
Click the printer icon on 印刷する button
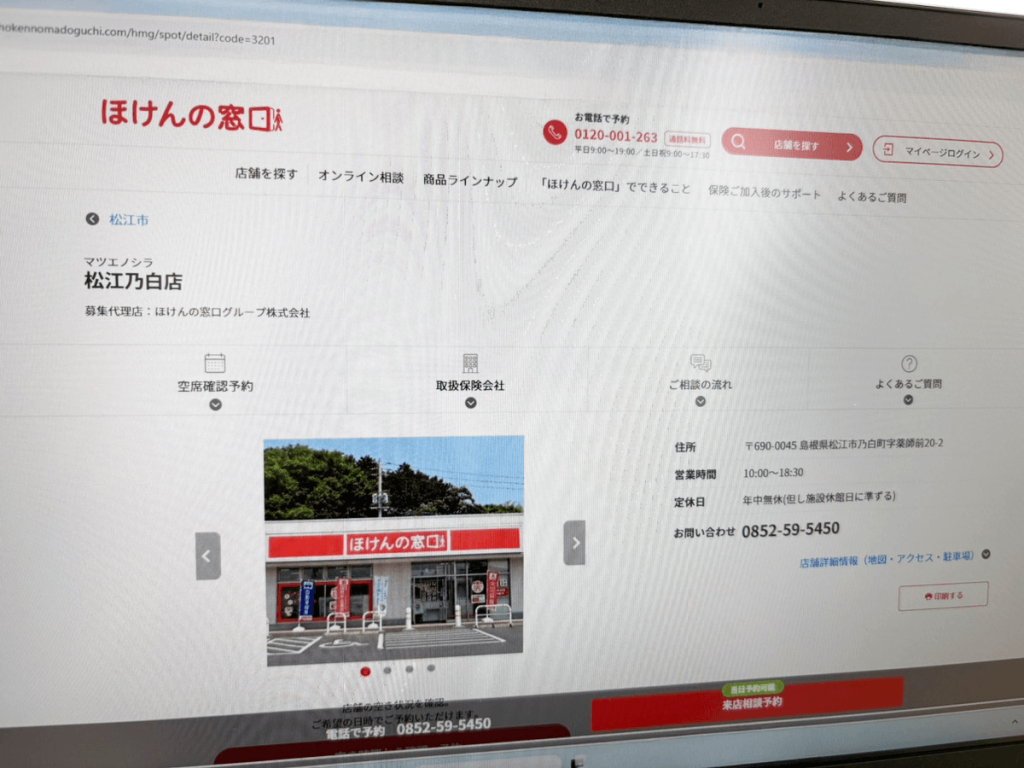coord(927,595)
